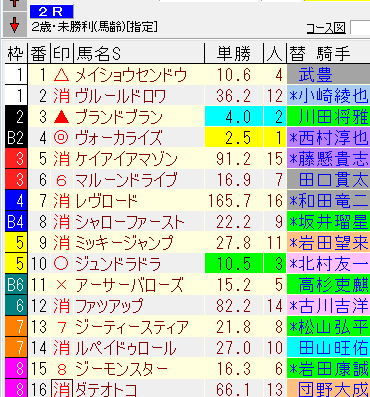370x397 pixels.
Task: Click jockey 松山弘平 cell
Action: pos(328,327)
